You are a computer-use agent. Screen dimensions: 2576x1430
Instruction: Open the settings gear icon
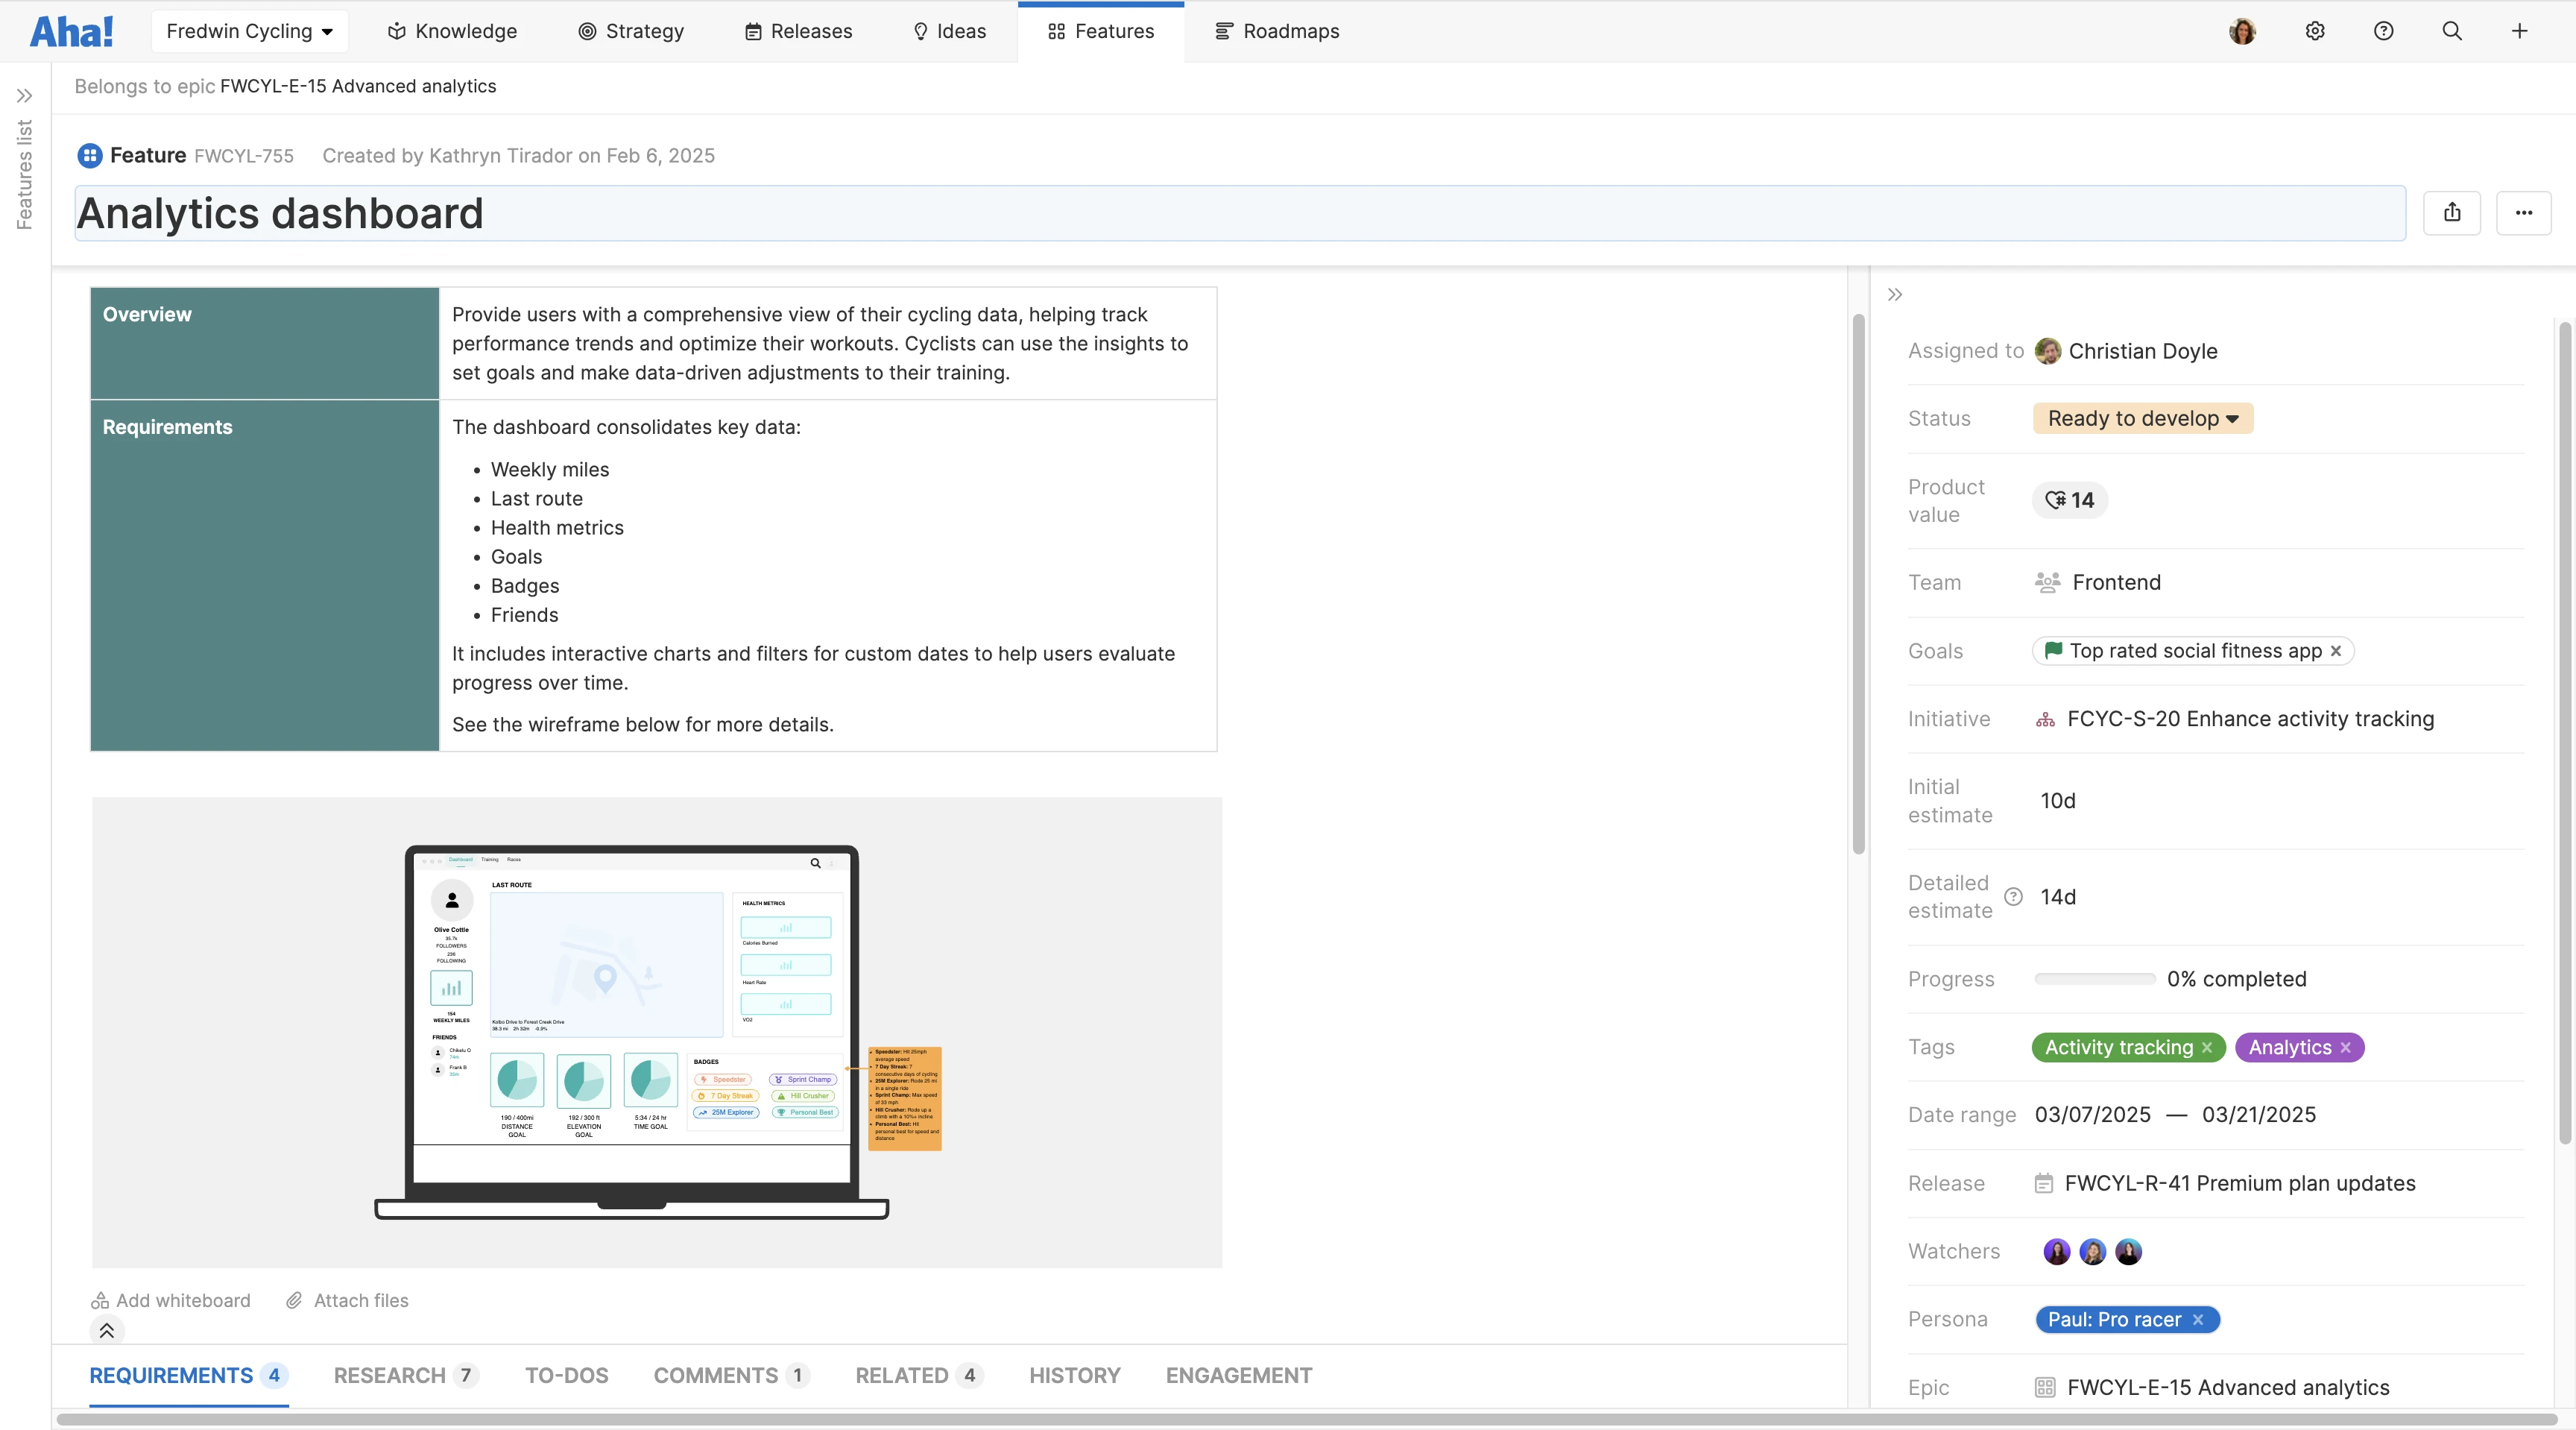tap(2315, 31)
